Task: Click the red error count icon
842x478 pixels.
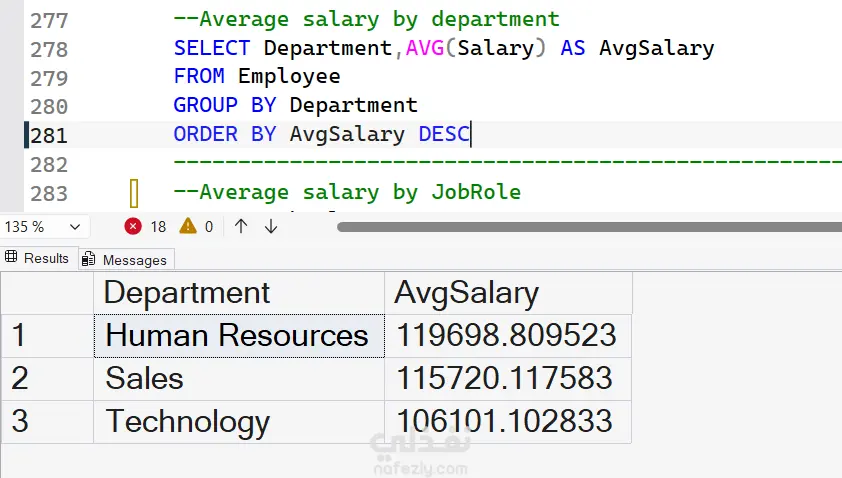Action: [x=133, y=227]
